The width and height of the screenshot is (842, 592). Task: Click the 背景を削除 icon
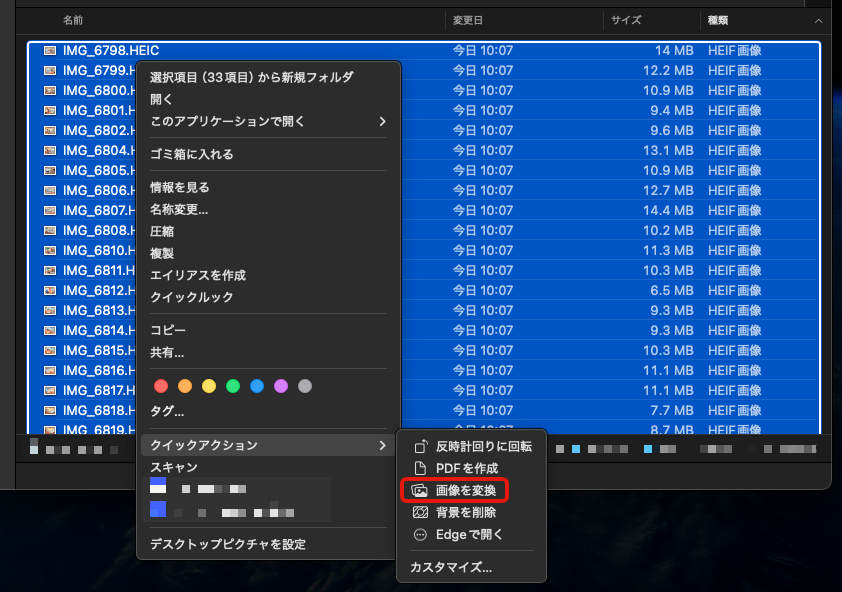pyautogui.click(x=421, y=513)
